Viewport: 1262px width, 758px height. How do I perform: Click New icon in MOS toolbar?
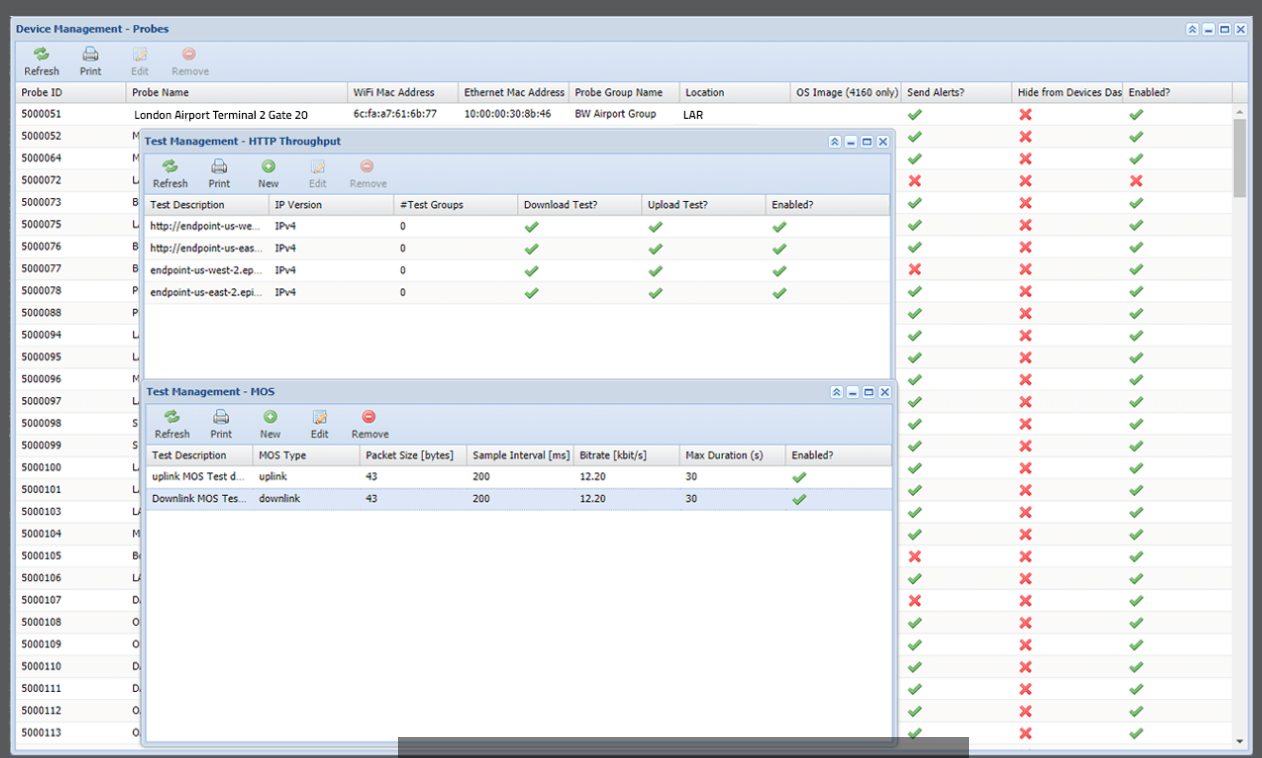(x=270, y=417)
